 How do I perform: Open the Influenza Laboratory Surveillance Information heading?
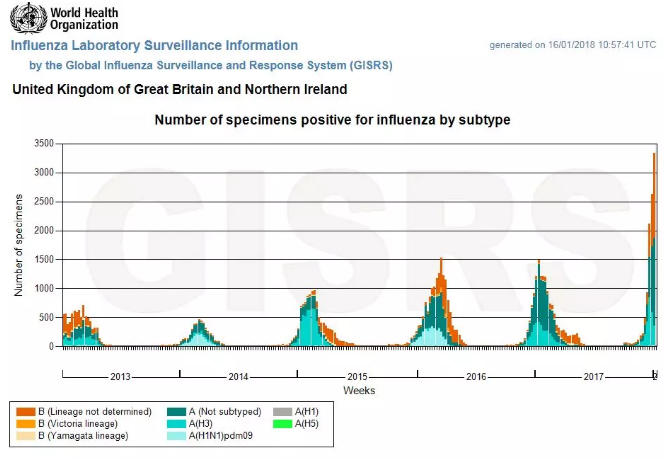pyautogui.click(x=154, y=46)
